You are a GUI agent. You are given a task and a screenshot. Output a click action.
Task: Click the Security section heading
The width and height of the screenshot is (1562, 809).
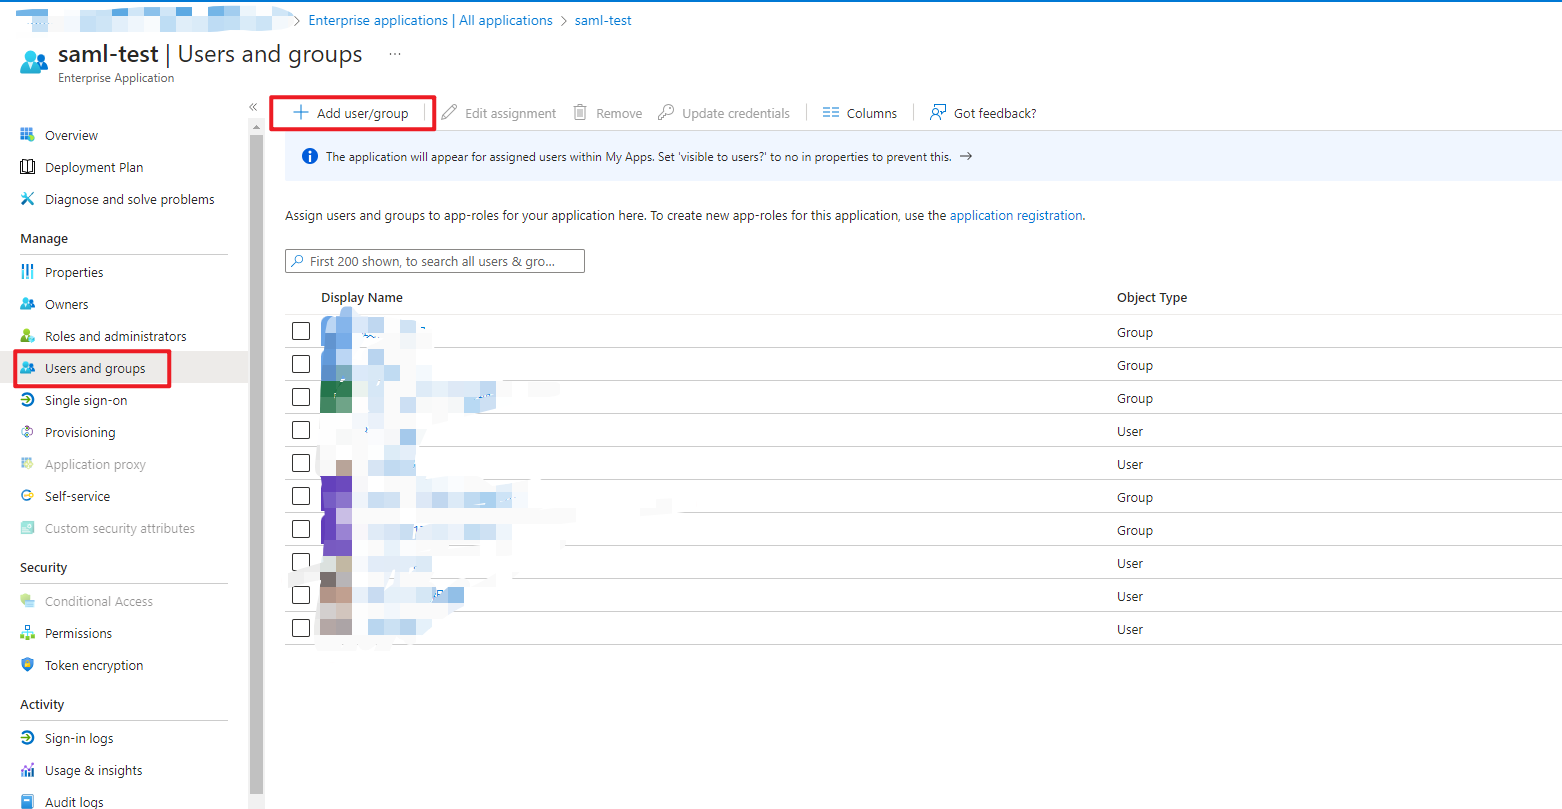[44, 567]
